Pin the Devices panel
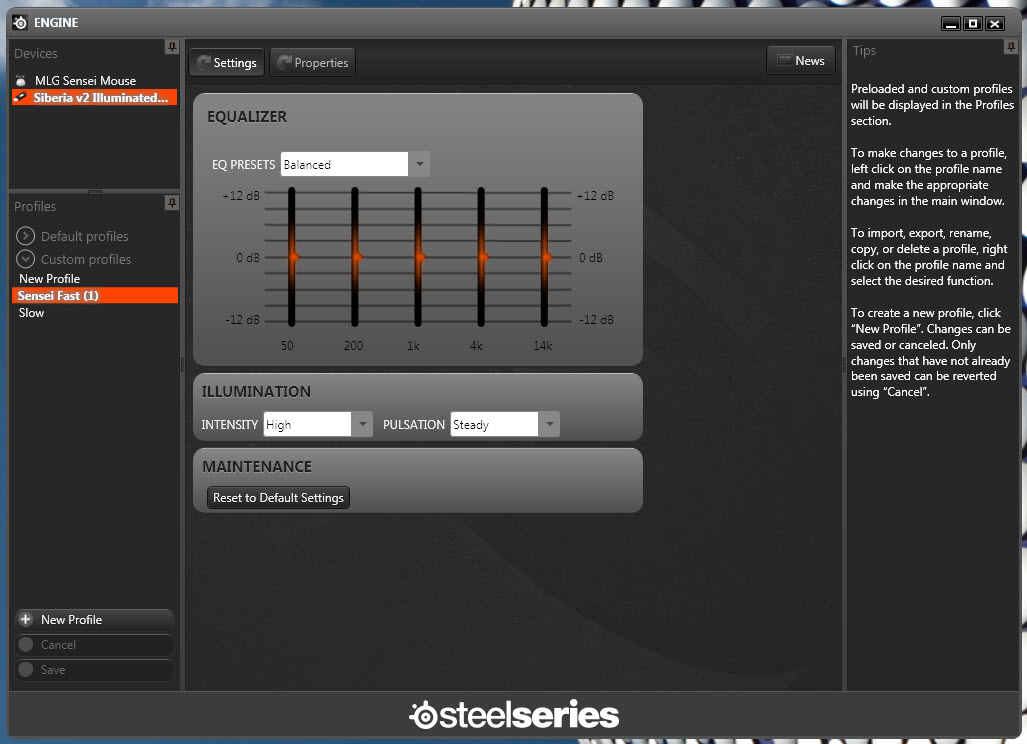The width and height of the screenshot is (1027, 744). [x=172, y=46]
